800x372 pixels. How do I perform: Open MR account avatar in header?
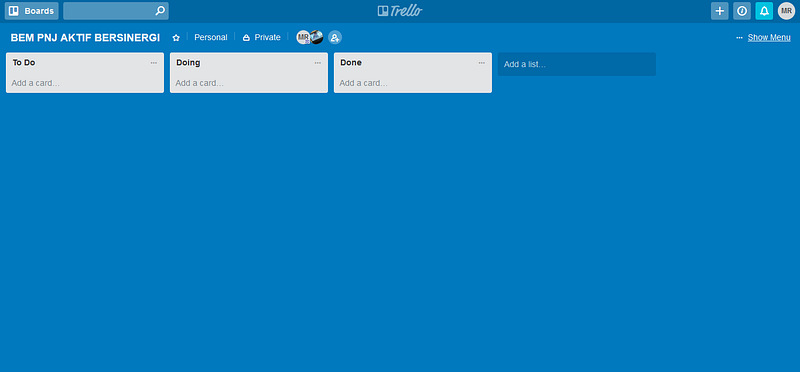786,11
